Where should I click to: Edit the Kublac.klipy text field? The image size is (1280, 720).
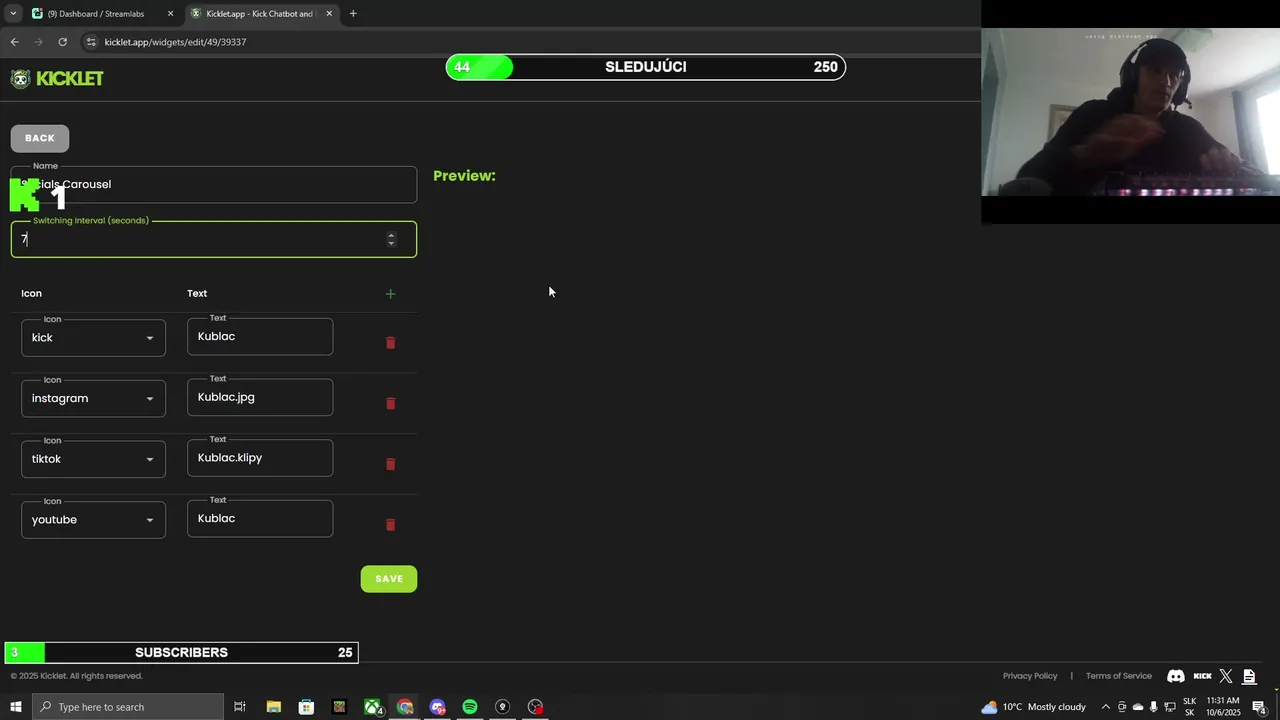pos(260,458)
